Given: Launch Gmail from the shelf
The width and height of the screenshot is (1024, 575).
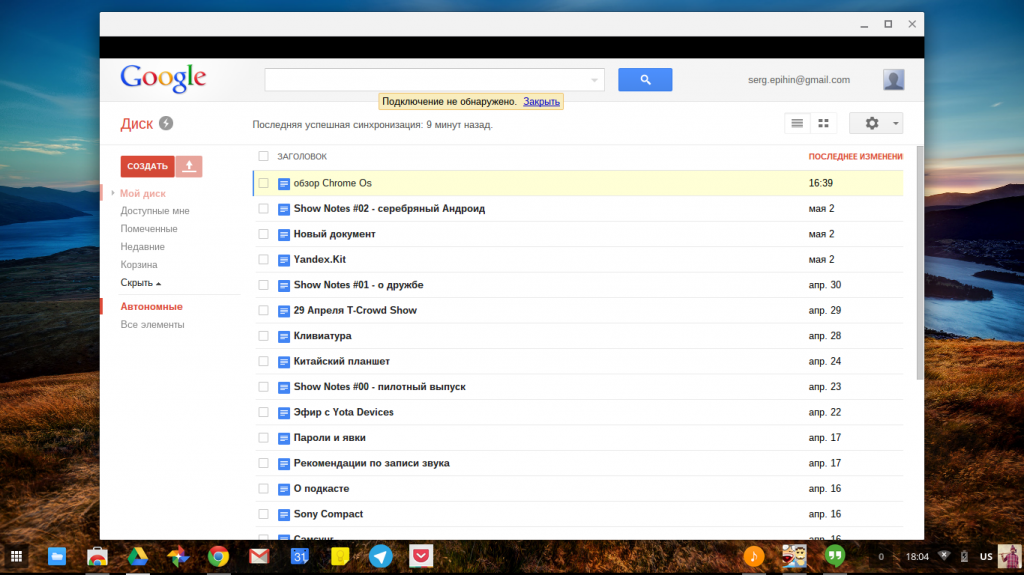Looking at the screenshot, I should (259, 557).
